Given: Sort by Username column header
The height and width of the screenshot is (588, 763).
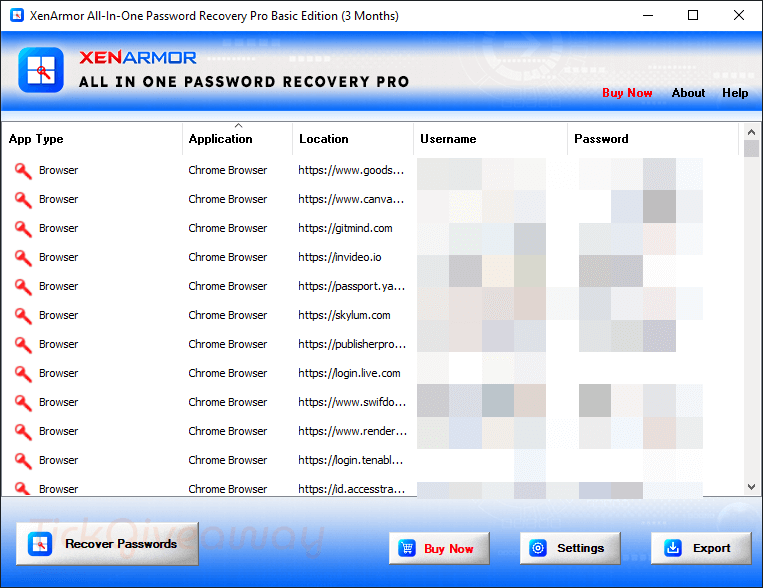Looking at the screenshot, I should [x=490, y=139].
